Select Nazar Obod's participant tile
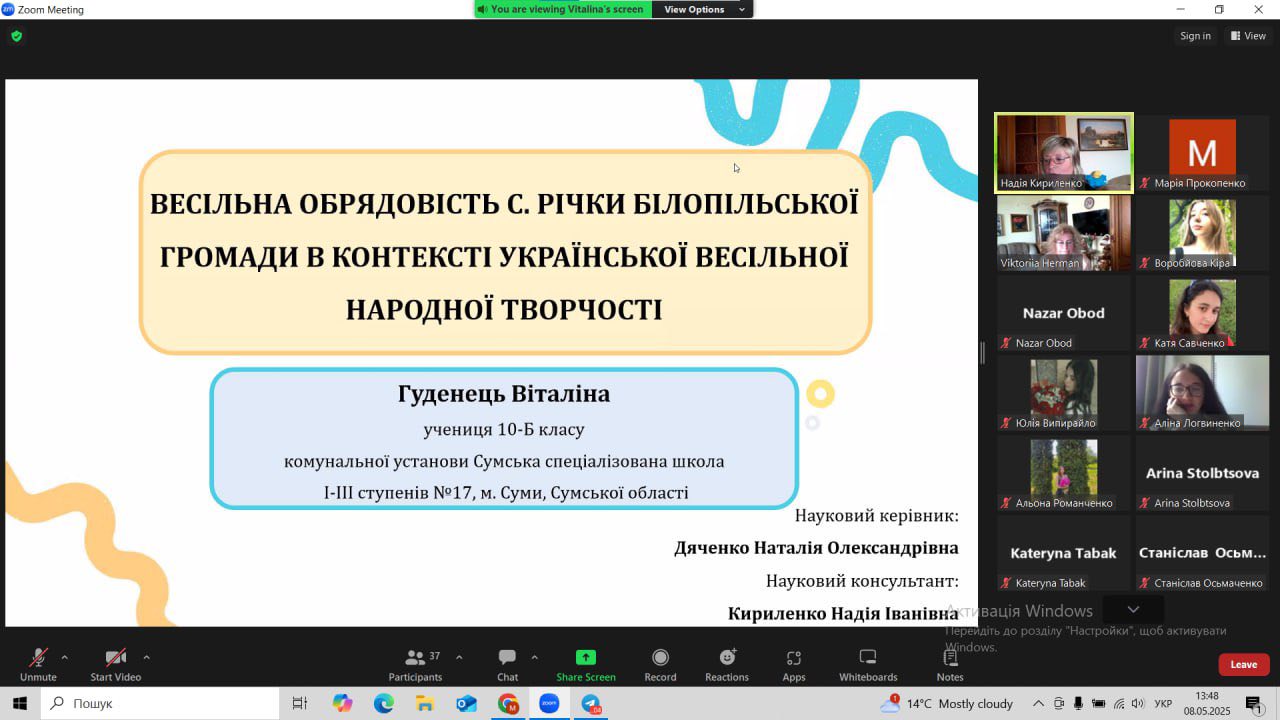Viewport: 1280px width, 720px height. pos(1064,312)
